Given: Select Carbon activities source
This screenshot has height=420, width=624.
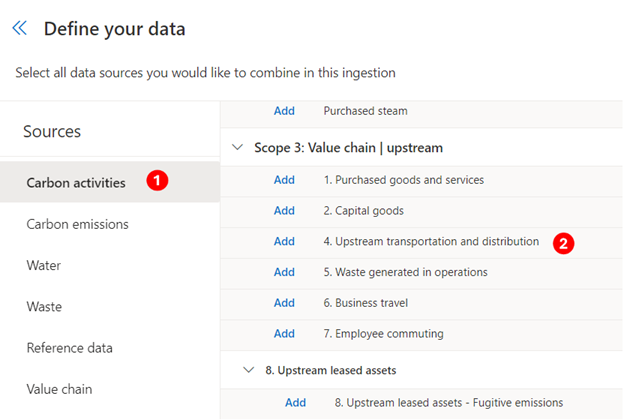Looking at the screenshot, I should [110, 182].
